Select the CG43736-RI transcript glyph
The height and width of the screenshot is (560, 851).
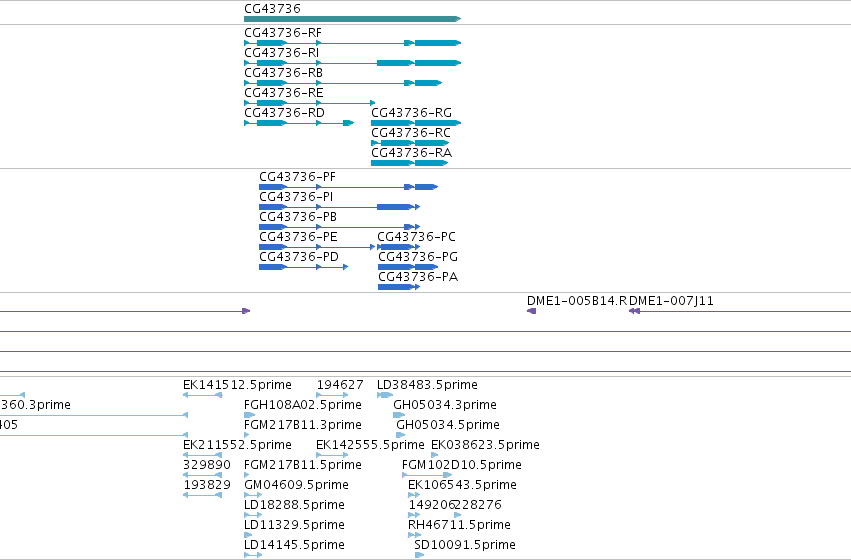[x=352, y=63]
